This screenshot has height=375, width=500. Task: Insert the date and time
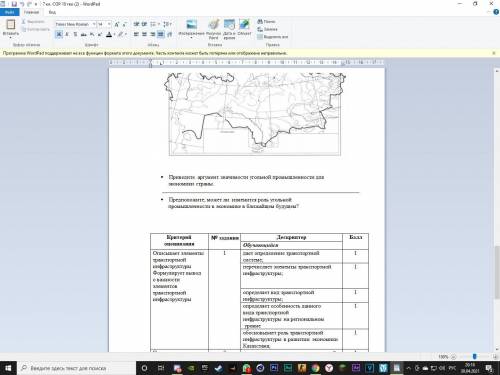[x=229, y=28]
